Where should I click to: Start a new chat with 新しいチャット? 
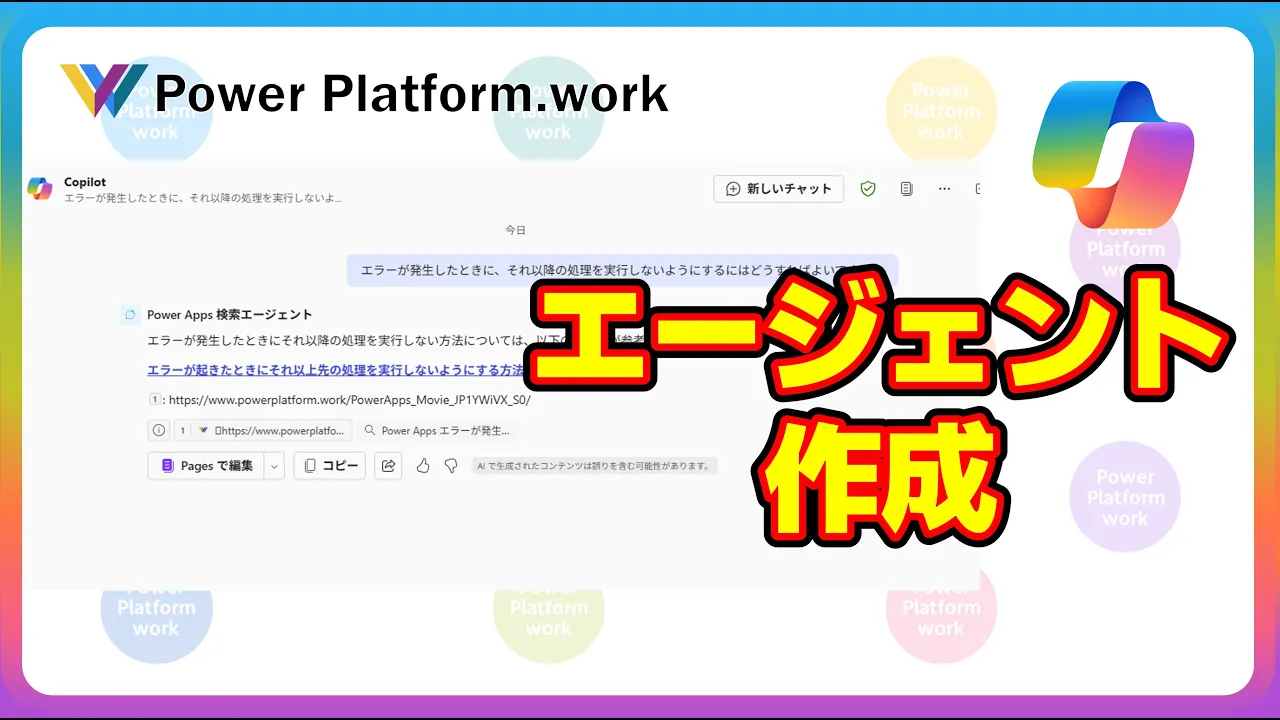click(x=779, y=189)
